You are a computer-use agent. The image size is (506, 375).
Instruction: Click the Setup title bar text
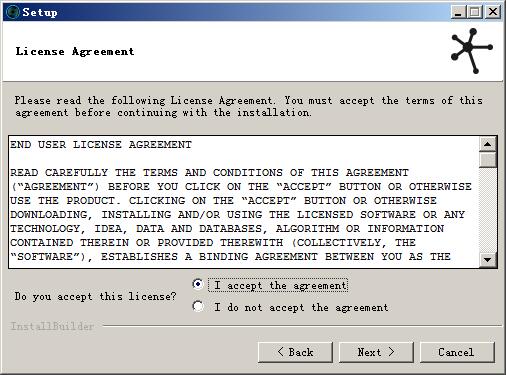click(40, 12)
